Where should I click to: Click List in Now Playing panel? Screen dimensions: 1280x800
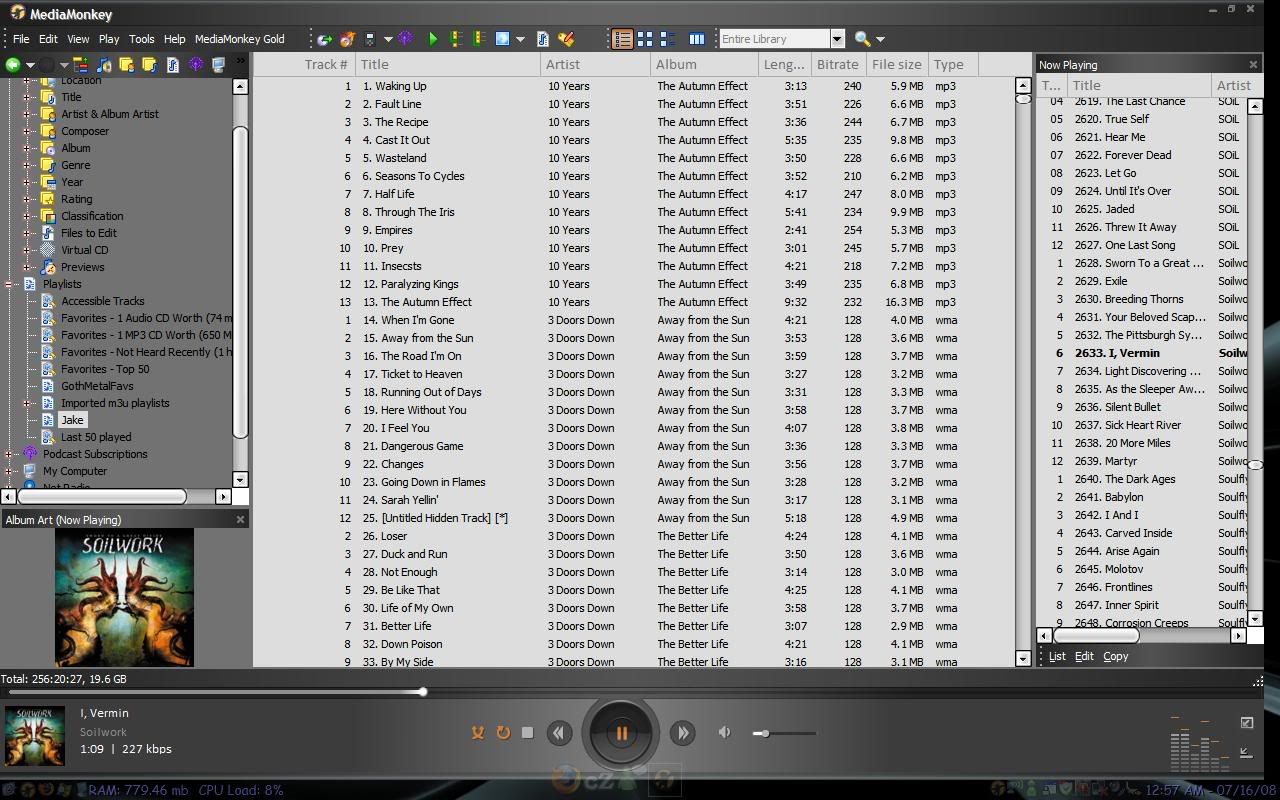1057,656
